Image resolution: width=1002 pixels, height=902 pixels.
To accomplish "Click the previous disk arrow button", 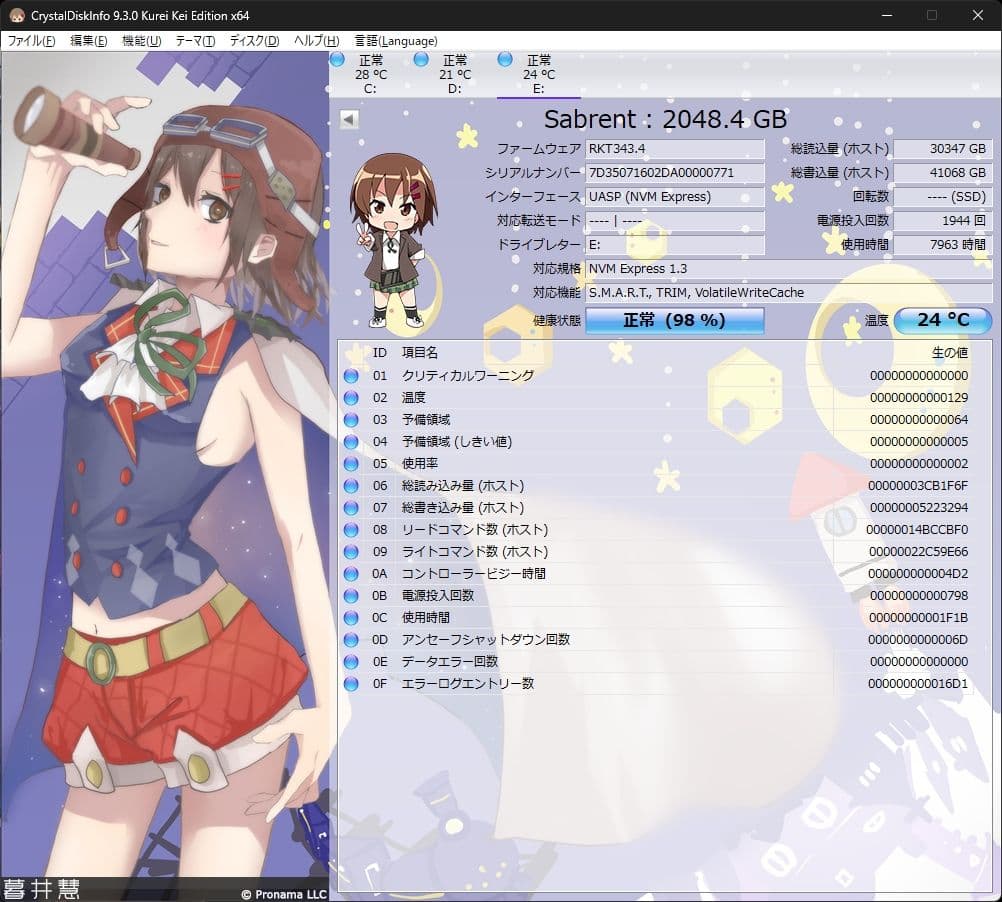I will (x=349, y=119).
